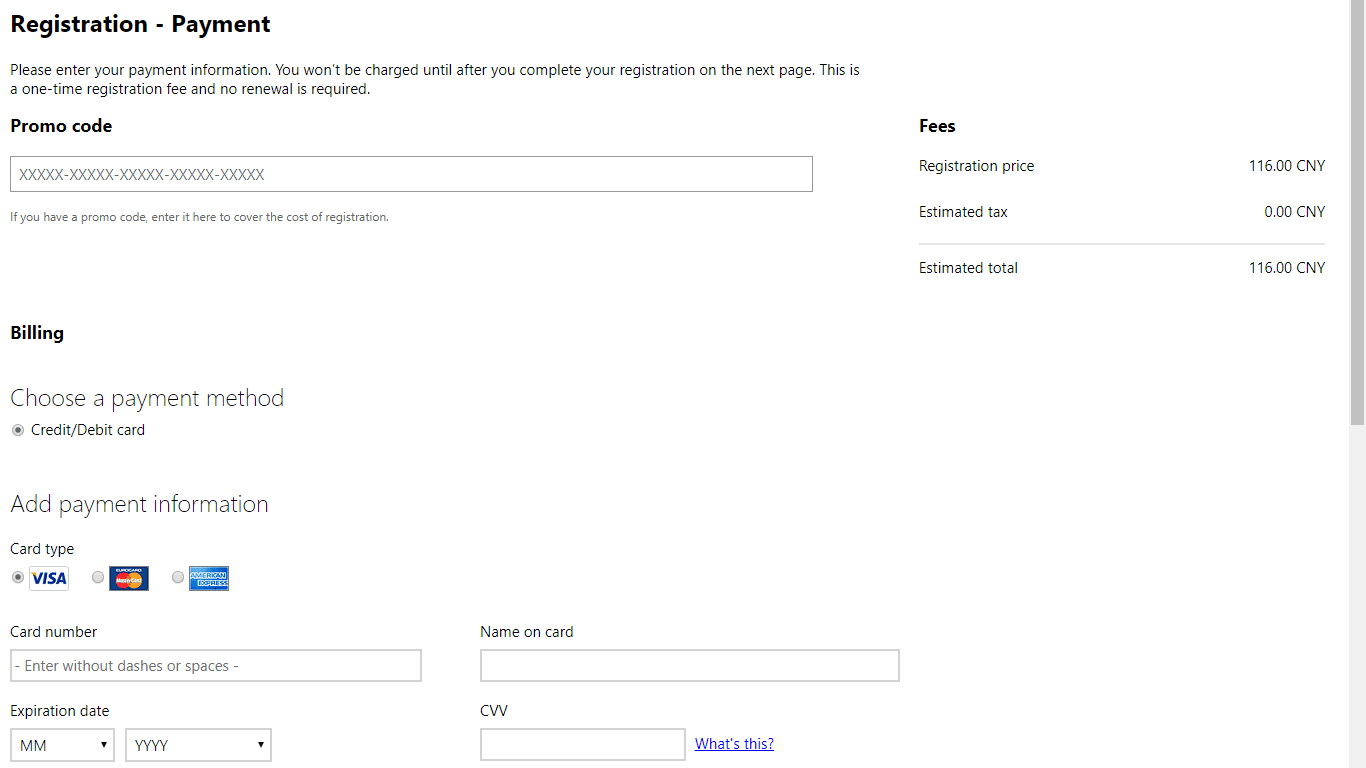Click the "Expiration date" label

tap(60, 711)
